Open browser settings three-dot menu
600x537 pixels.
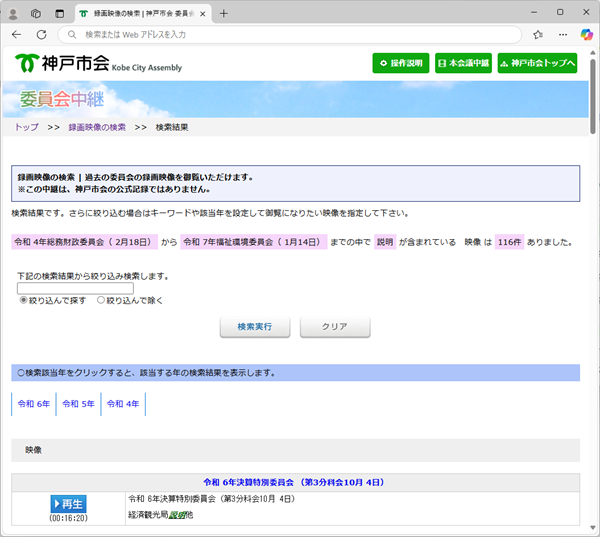(x=563, y=34)
